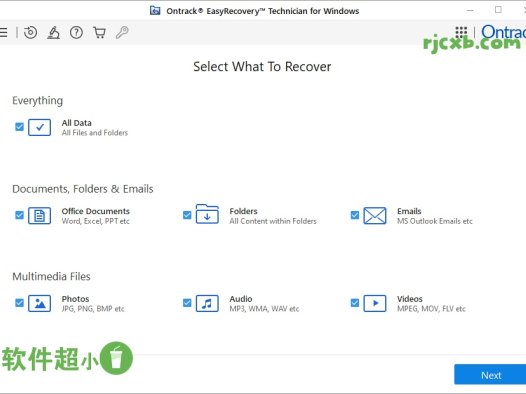
Task: Click the 'Audio' label text
Action: [241, 299]
